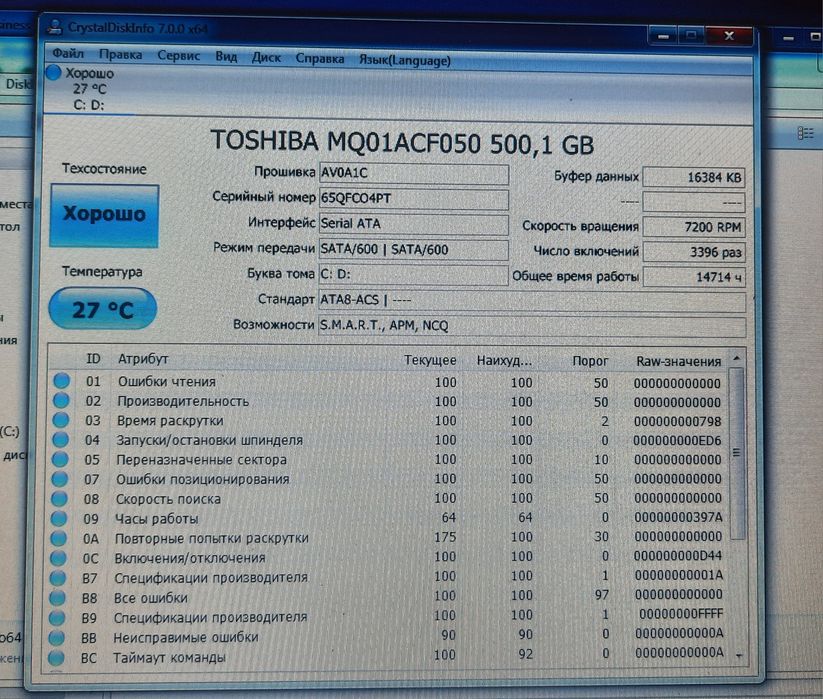
Task: Click raw value 000000000D44
Action: coord(678,556)
